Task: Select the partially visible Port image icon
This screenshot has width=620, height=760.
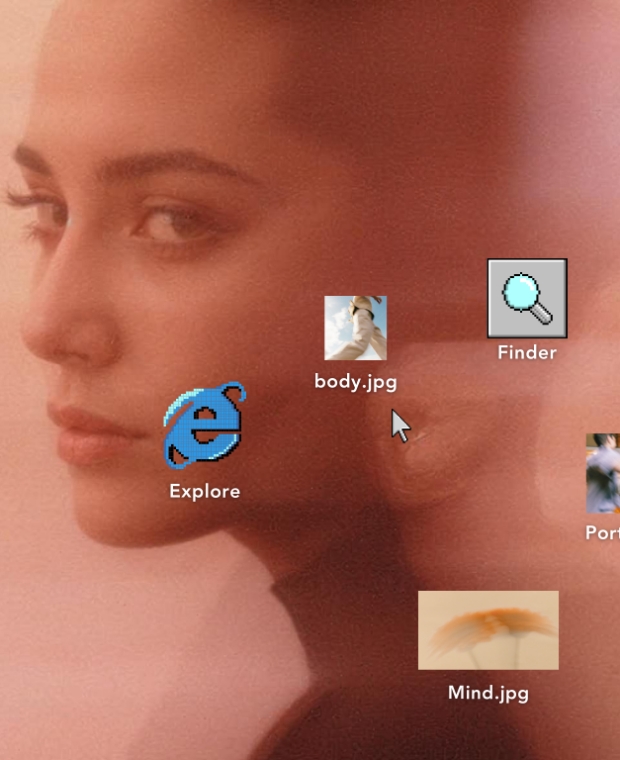Action: [603, 473]
